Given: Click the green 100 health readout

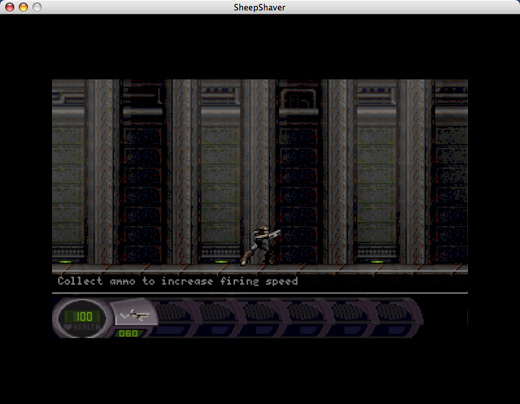Looking at the screenshot, I should [x=83, y=316].
